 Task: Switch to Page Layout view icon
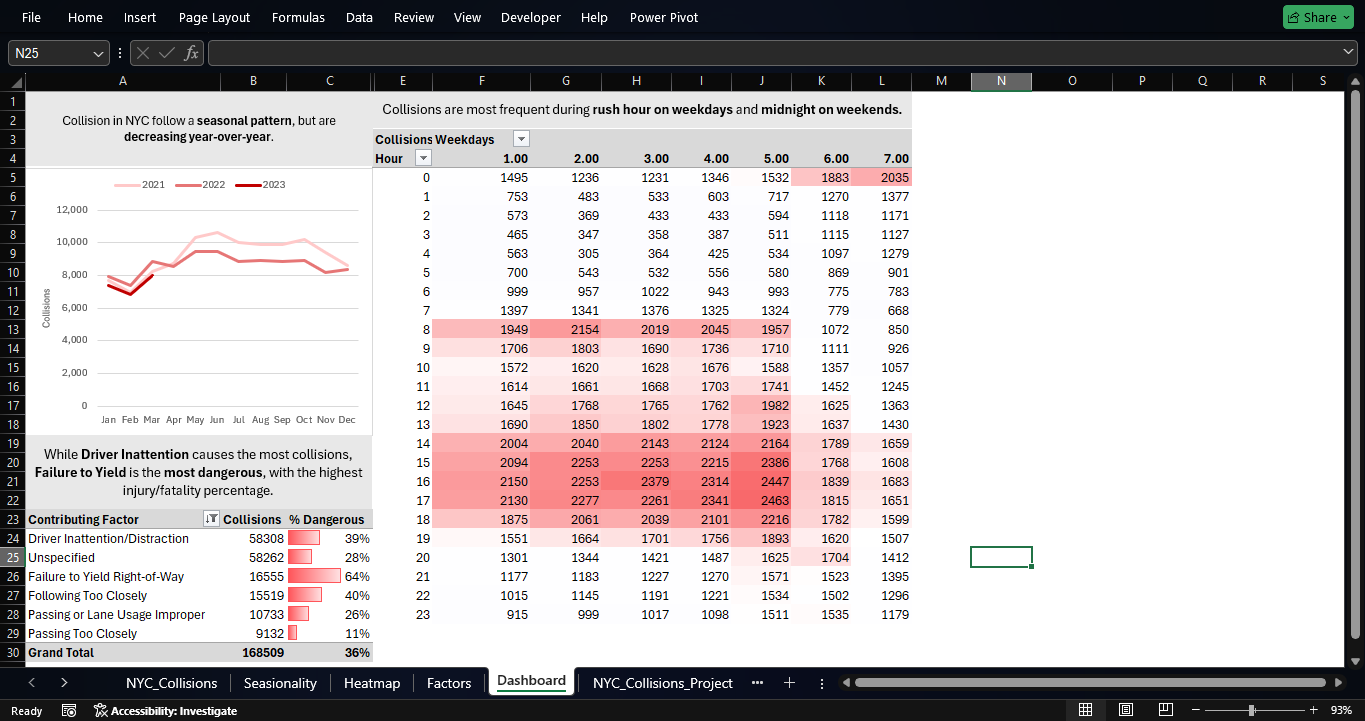coord(1125,710)
